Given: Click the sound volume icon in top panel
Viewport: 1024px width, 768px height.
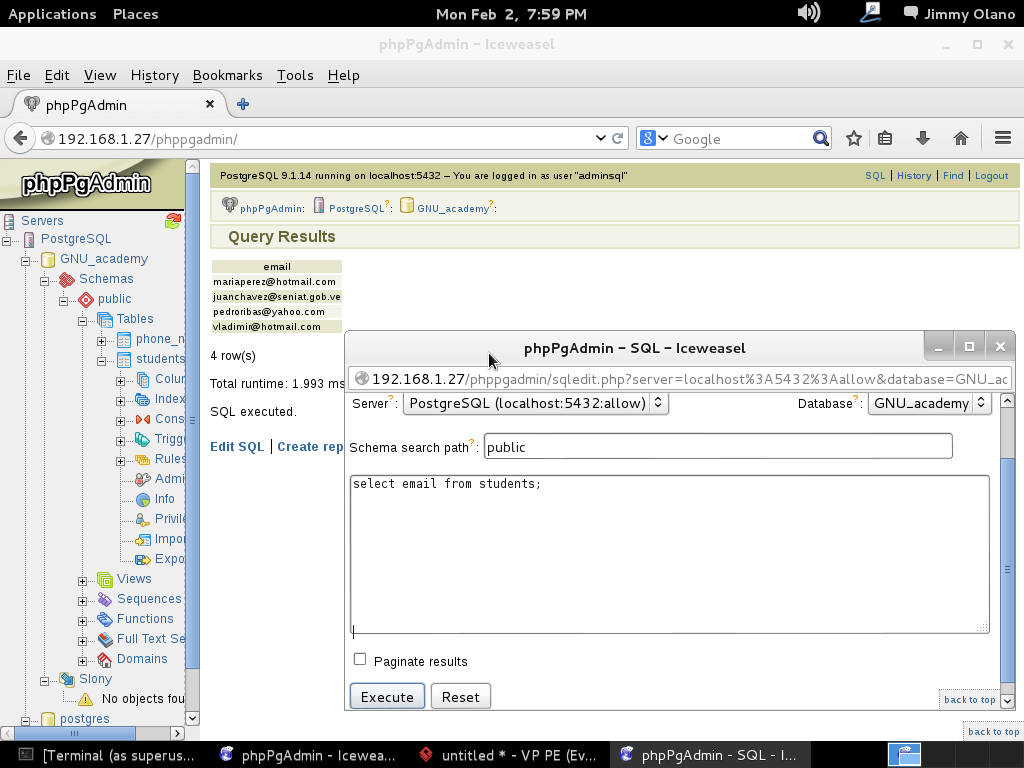Looking at the screenshot, I should [x=808, y=13].
